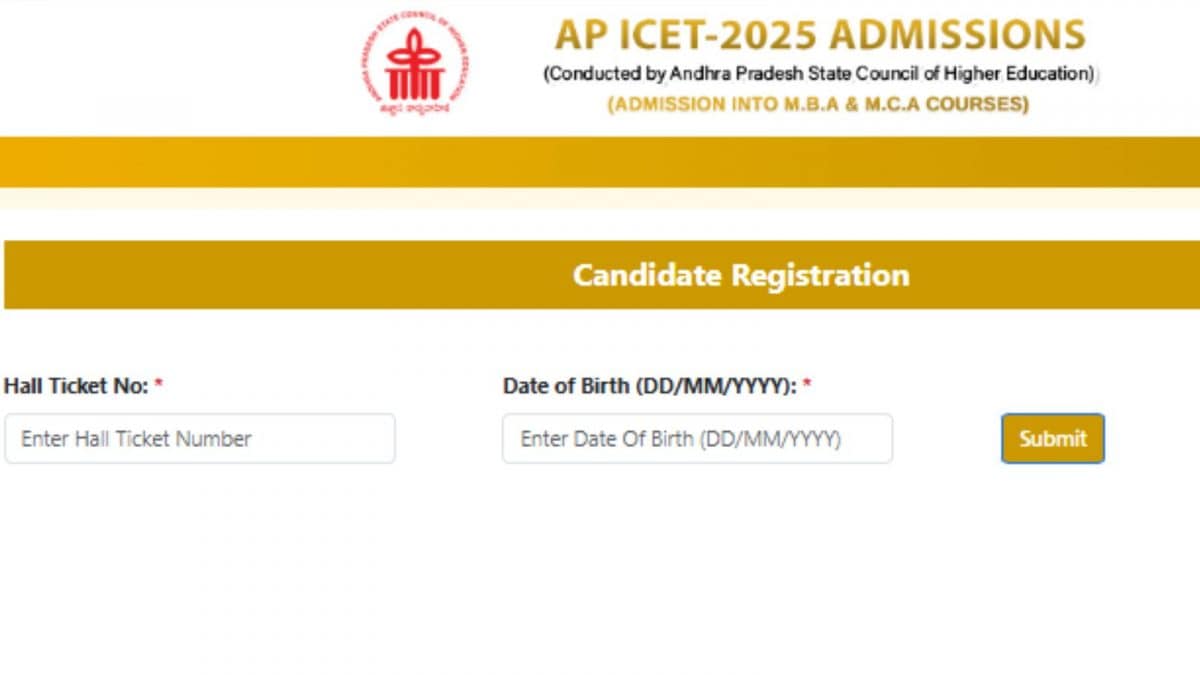This screenshot has height=675, width=1200.
Task: Click ADMISSIONS in the main page title
Action: 957,35
